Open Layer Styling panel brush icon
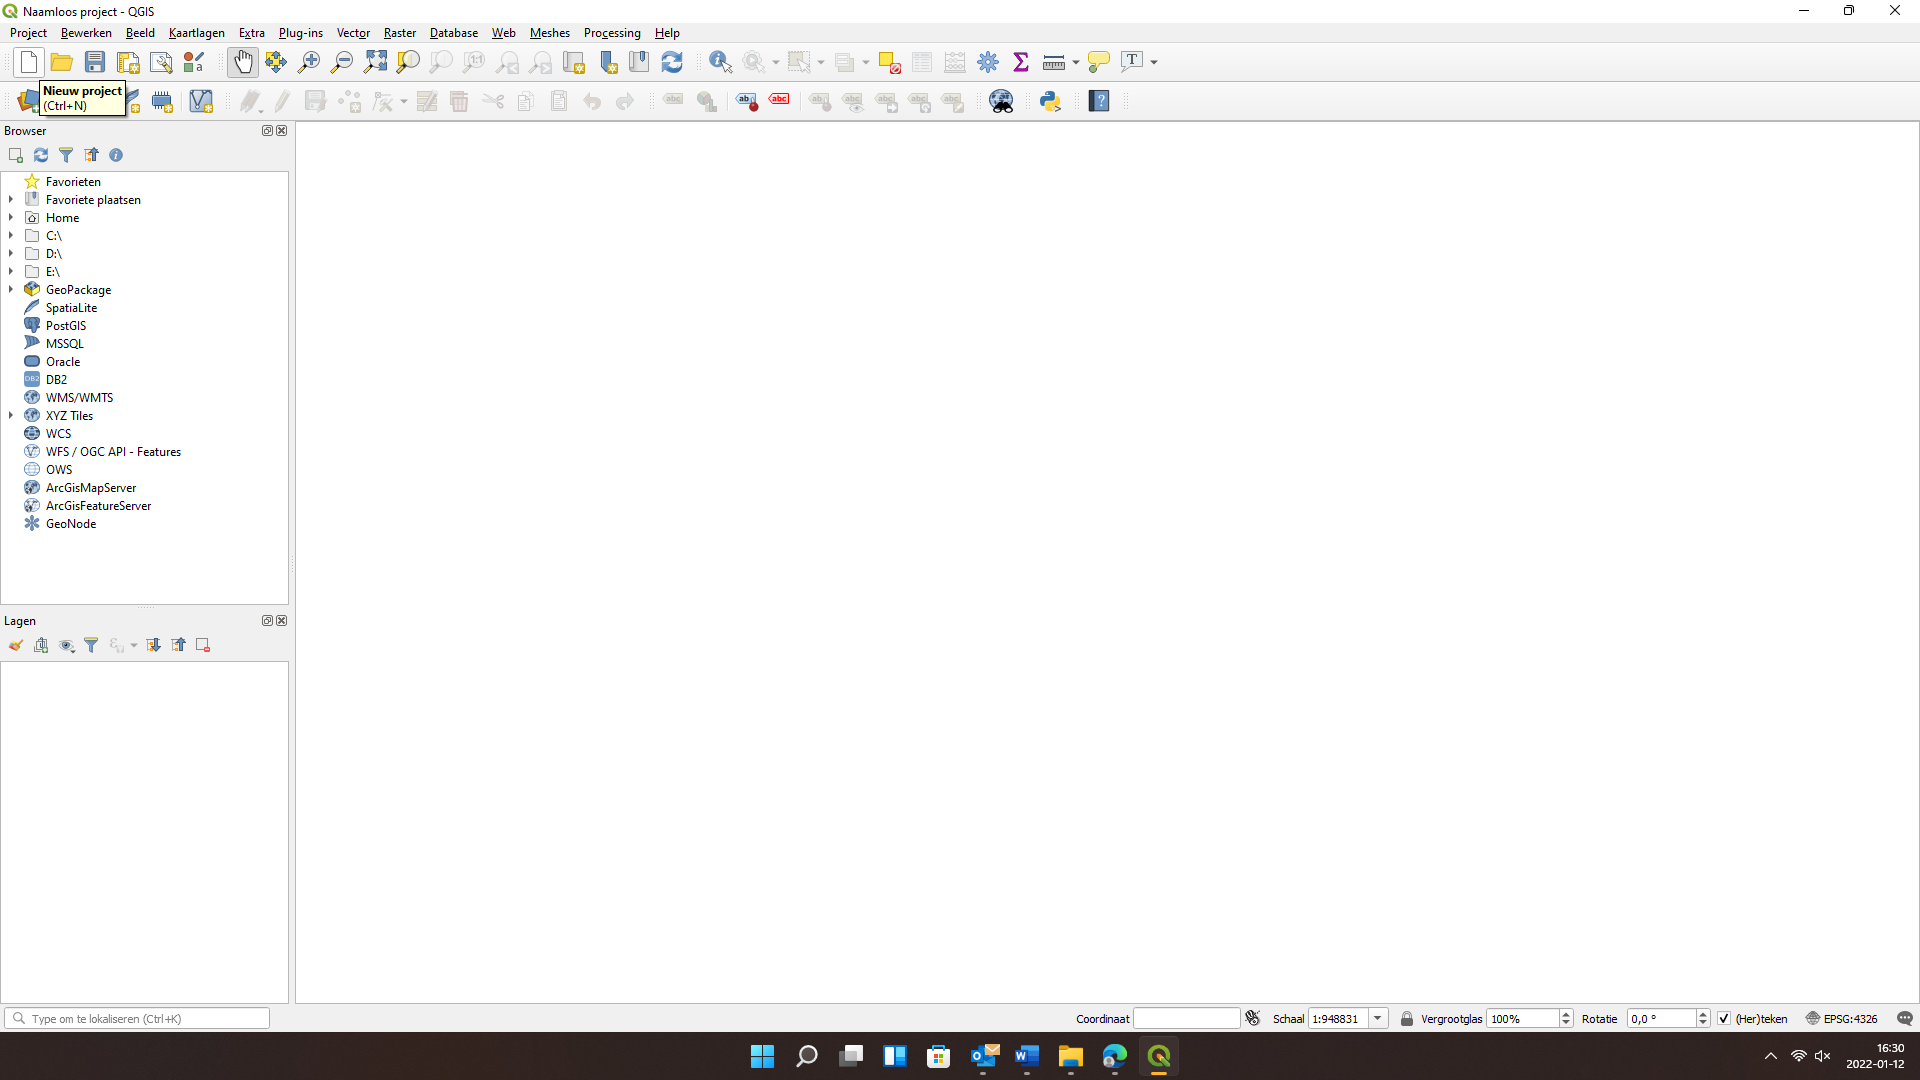Screen dimensions: 1920x1080 [x=16, y=645]
